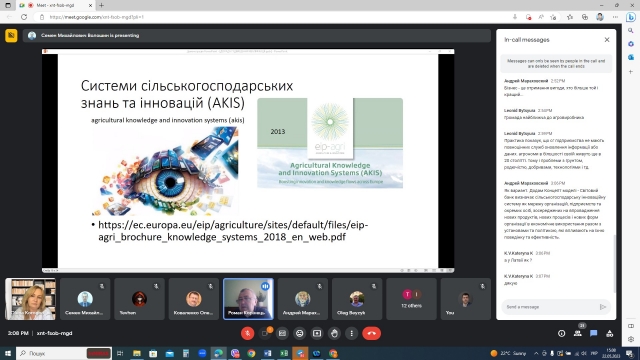The height and width of the screenshot is (360, 640).
Task: Click the 'In-call messages' panel heading
Action: pos(527,40)
